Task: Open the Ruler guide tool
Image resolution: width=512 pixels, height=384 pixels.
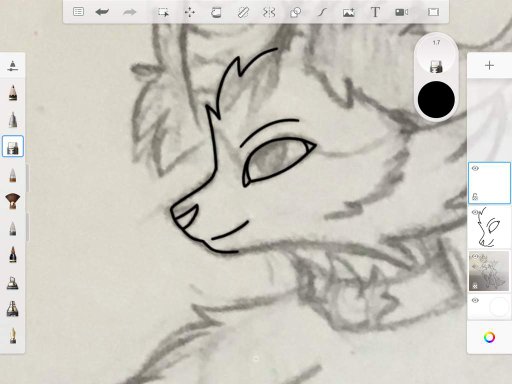Action: (243, 12)
